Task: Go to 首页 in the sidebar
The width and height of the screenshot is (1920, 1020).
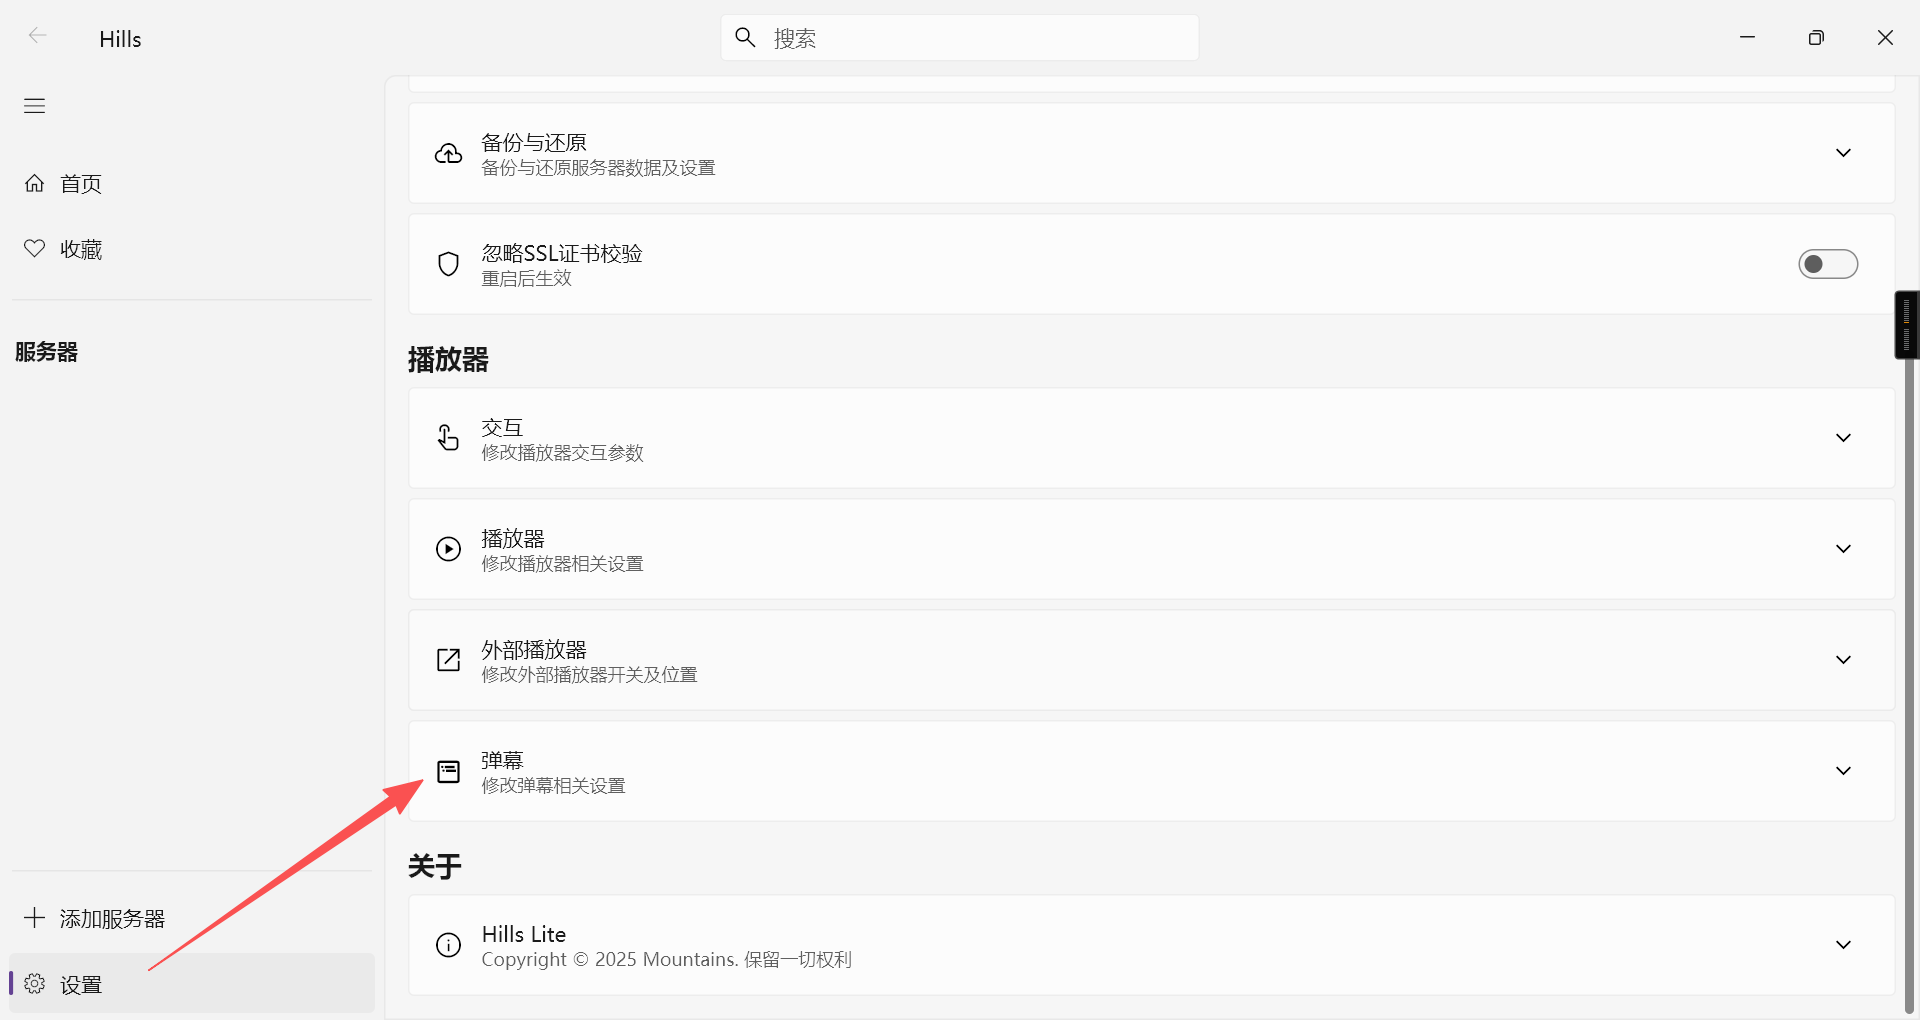Action: pos(191,184)
